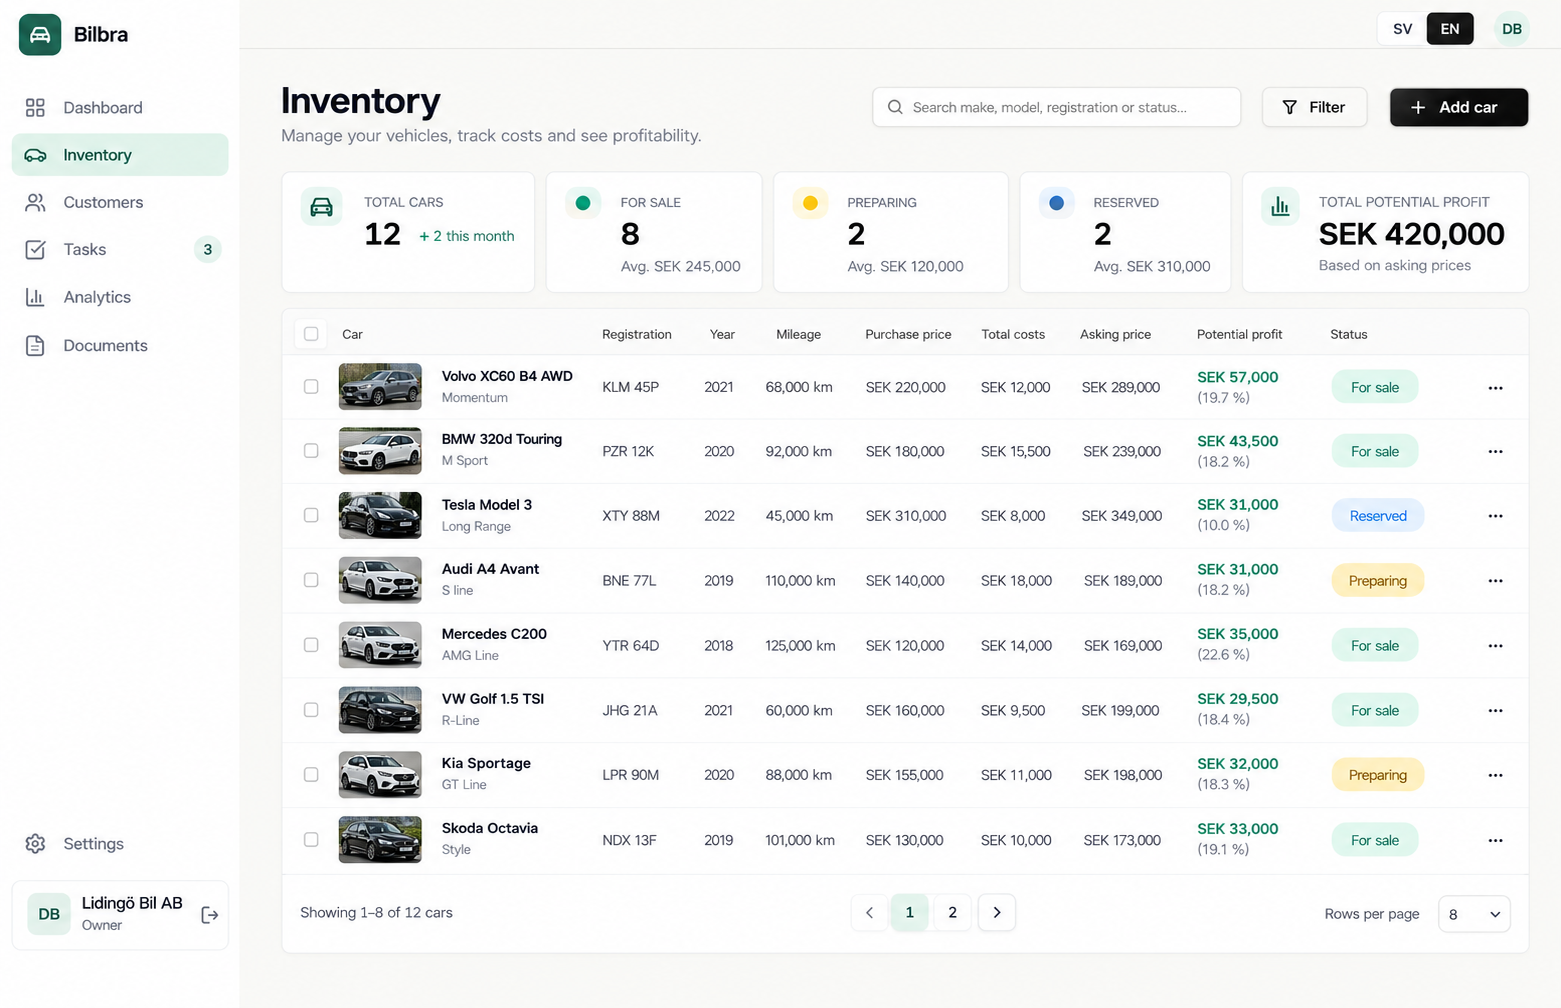Select the BMW 320d Touring row checkbox
Image resolution: width=1561 pixels, height=1008 pixels.
point(311,451)
